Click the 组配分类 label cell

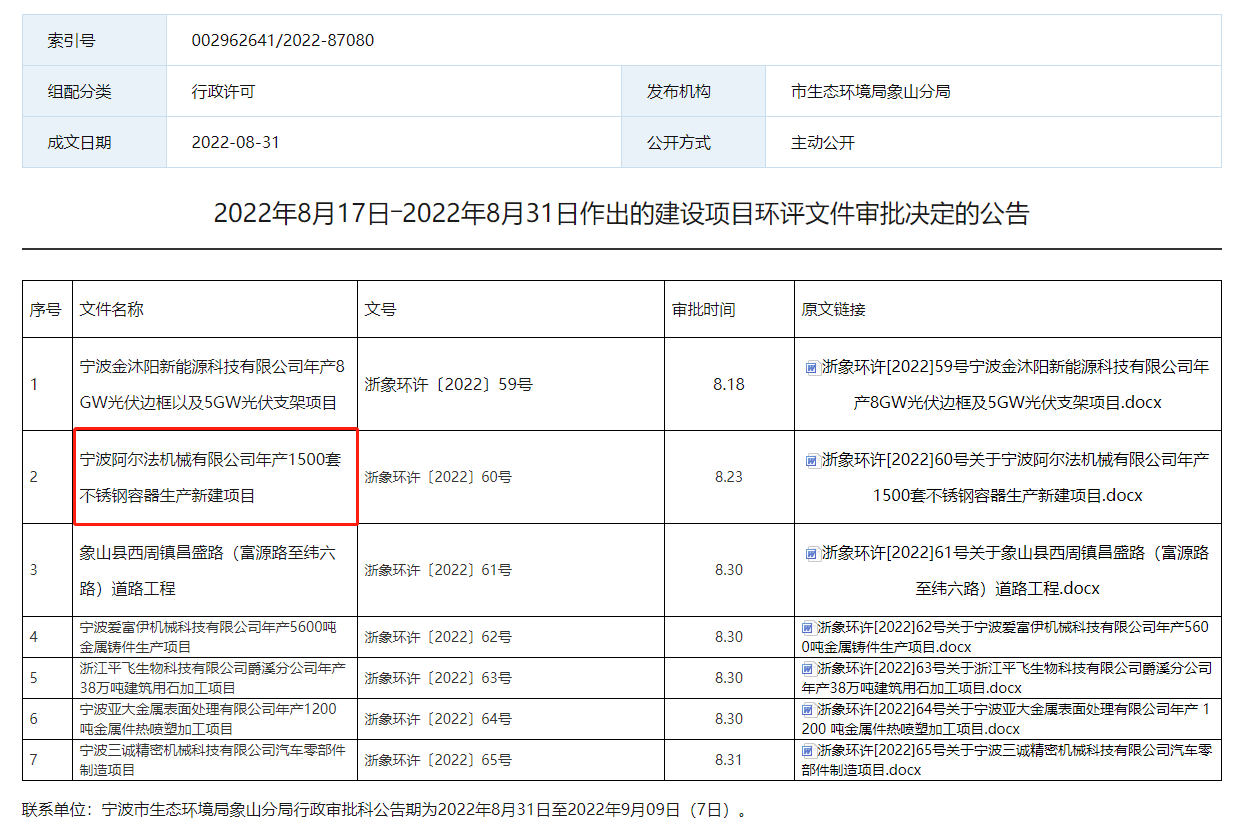(94, 91)
